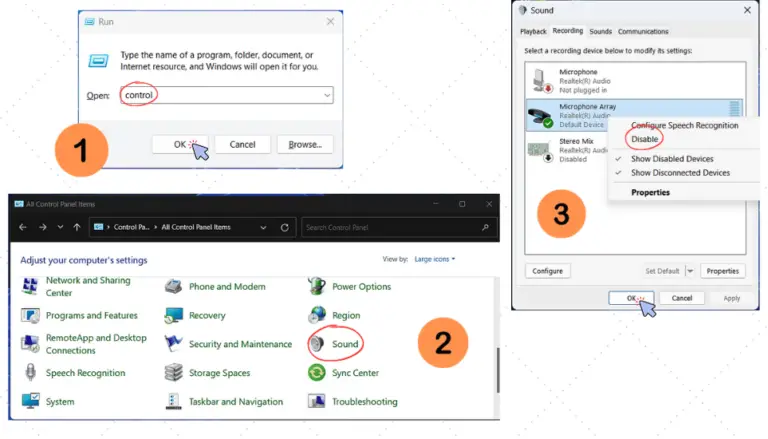Click RemoteApp and Desktop Connections icon
Screen dimensions: 768x439
30,344
